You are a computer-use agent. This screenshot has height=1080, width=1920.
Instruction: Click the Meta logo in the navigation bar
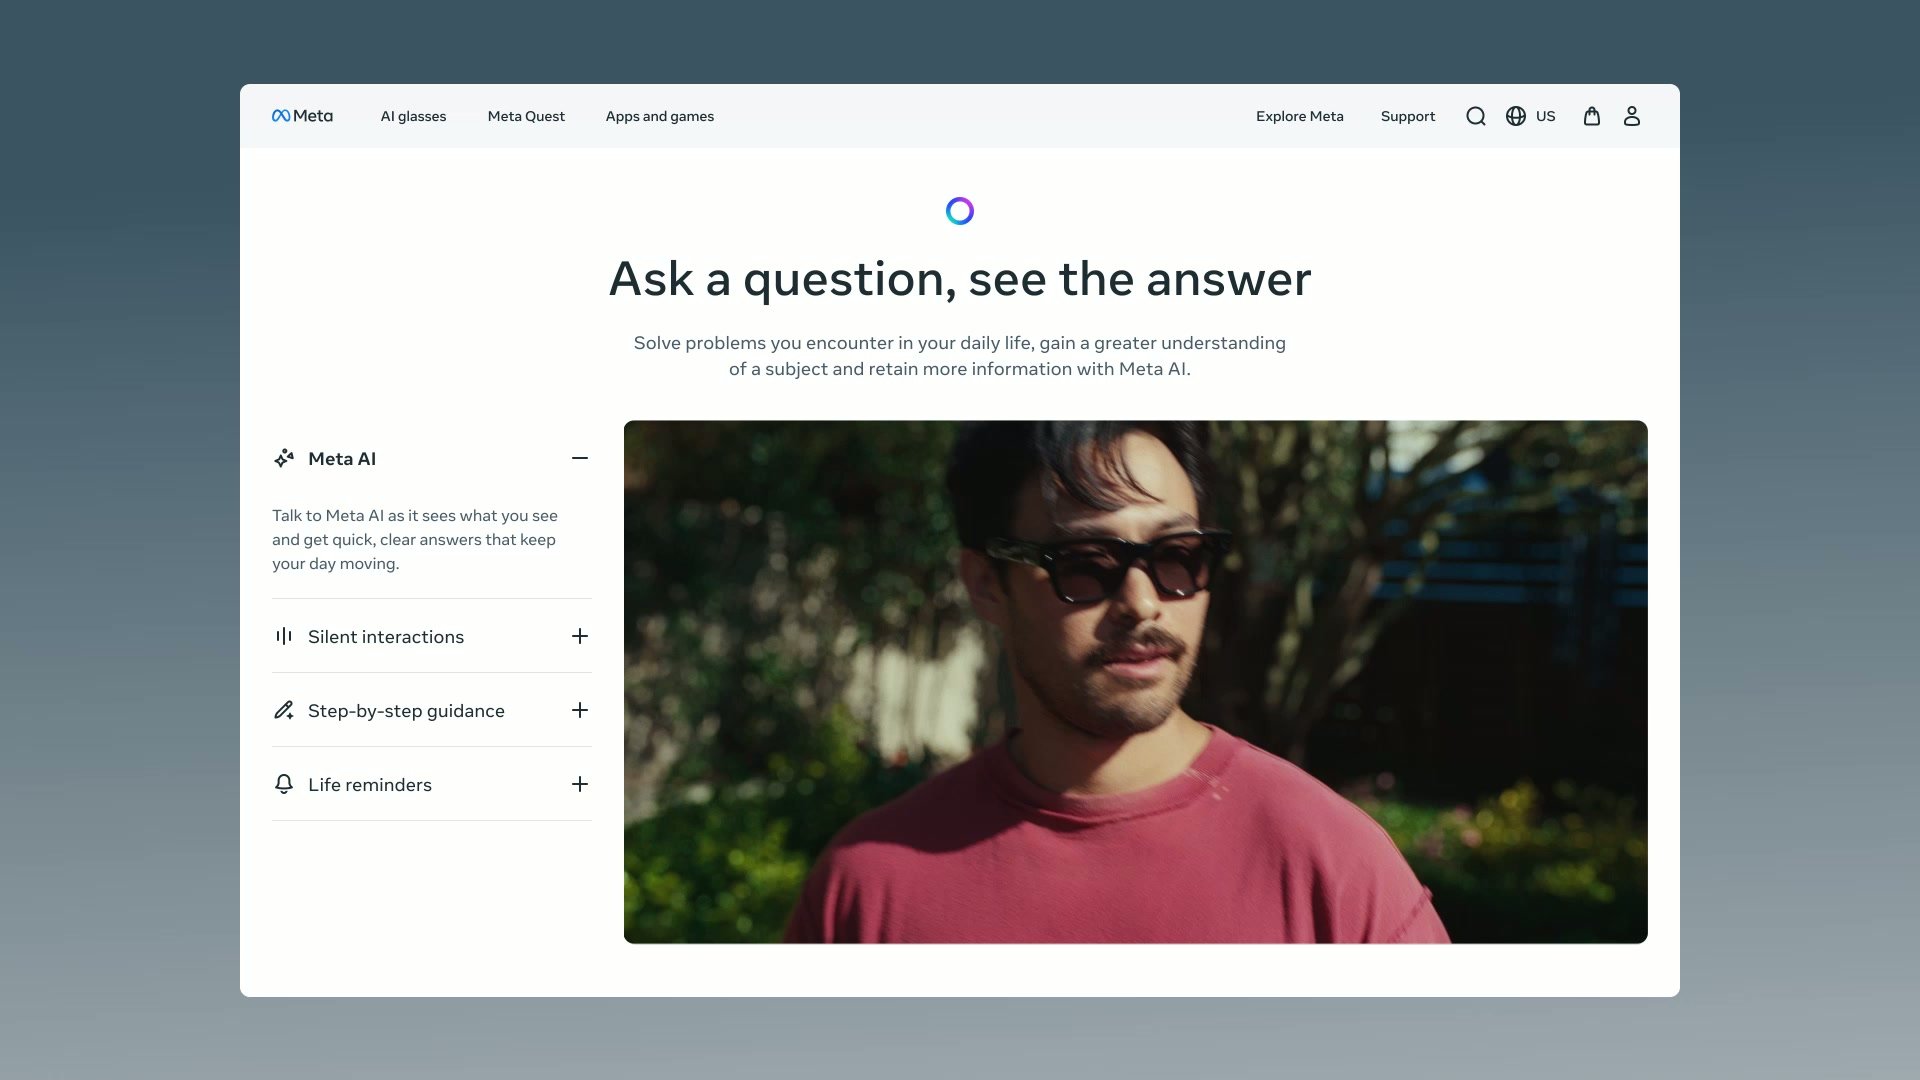coord(302,116)
